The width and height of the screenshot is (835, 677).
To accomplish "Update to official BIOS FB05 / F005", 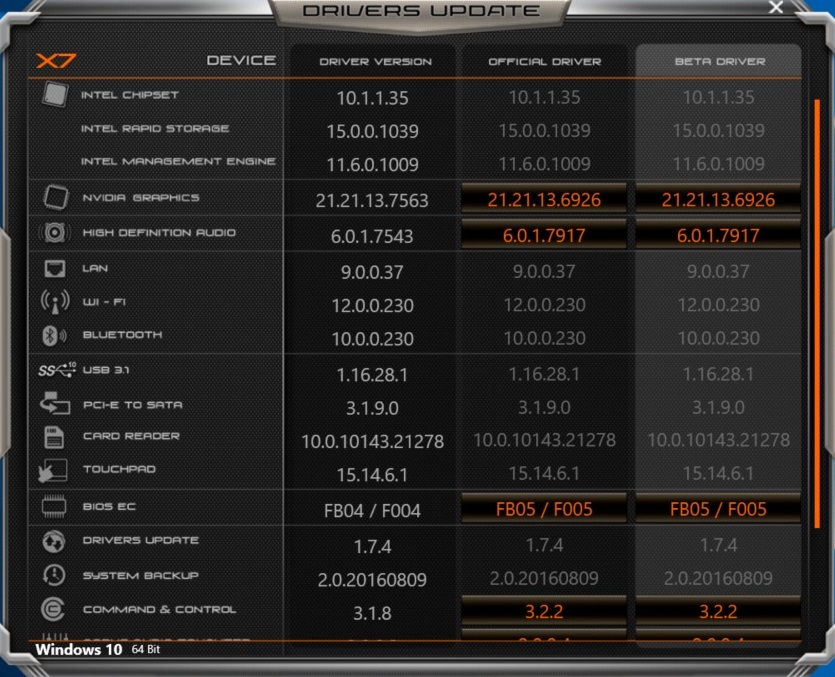I will (x=544, y=509).
